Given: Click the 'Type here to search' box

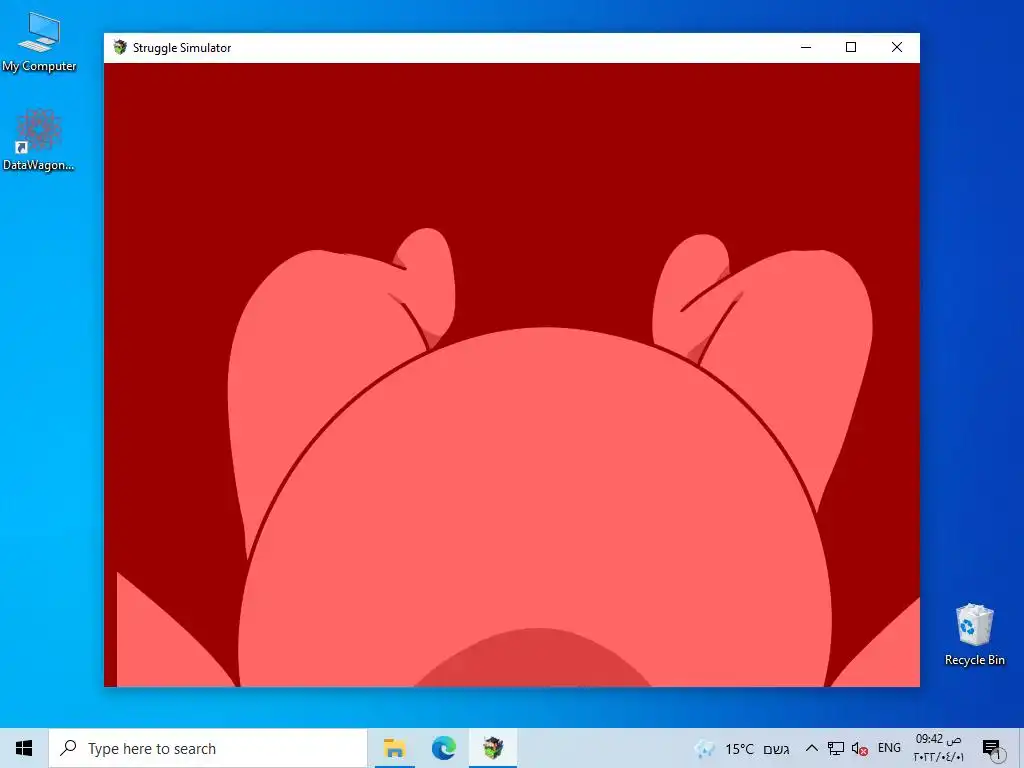Looking at the screenshot, I should tap(208, 748).
